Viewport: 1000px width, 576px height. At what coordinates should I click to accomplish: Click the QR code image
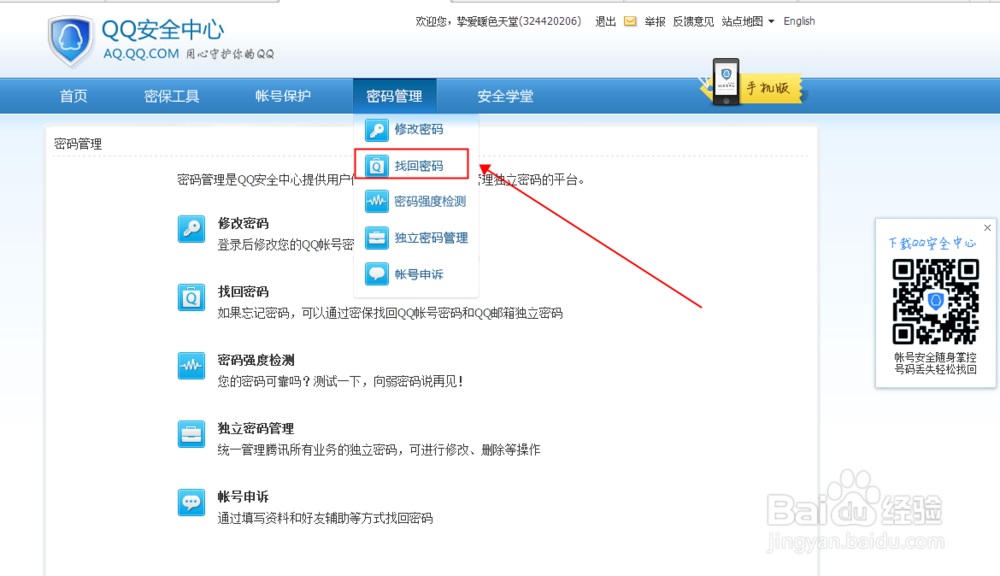click(x=936, y=302)
